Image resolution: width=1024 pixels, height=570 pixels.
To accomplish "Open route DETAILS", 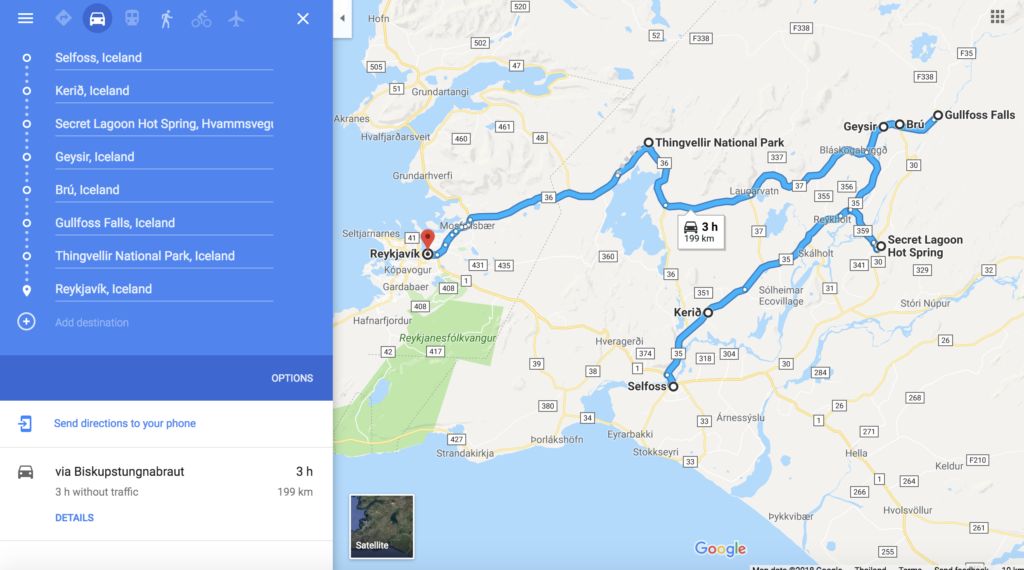I will pos(74,518).
